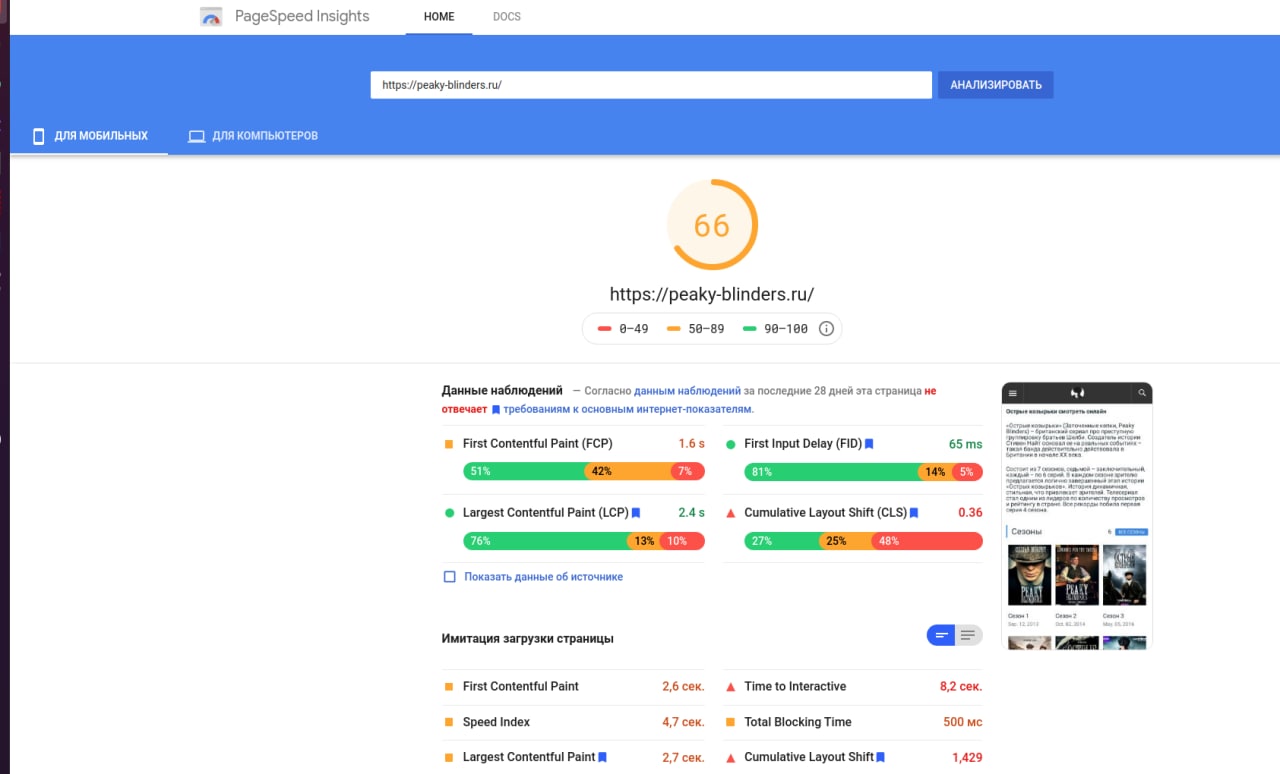Click green 76% segment of LCP bar

[546, 541]
